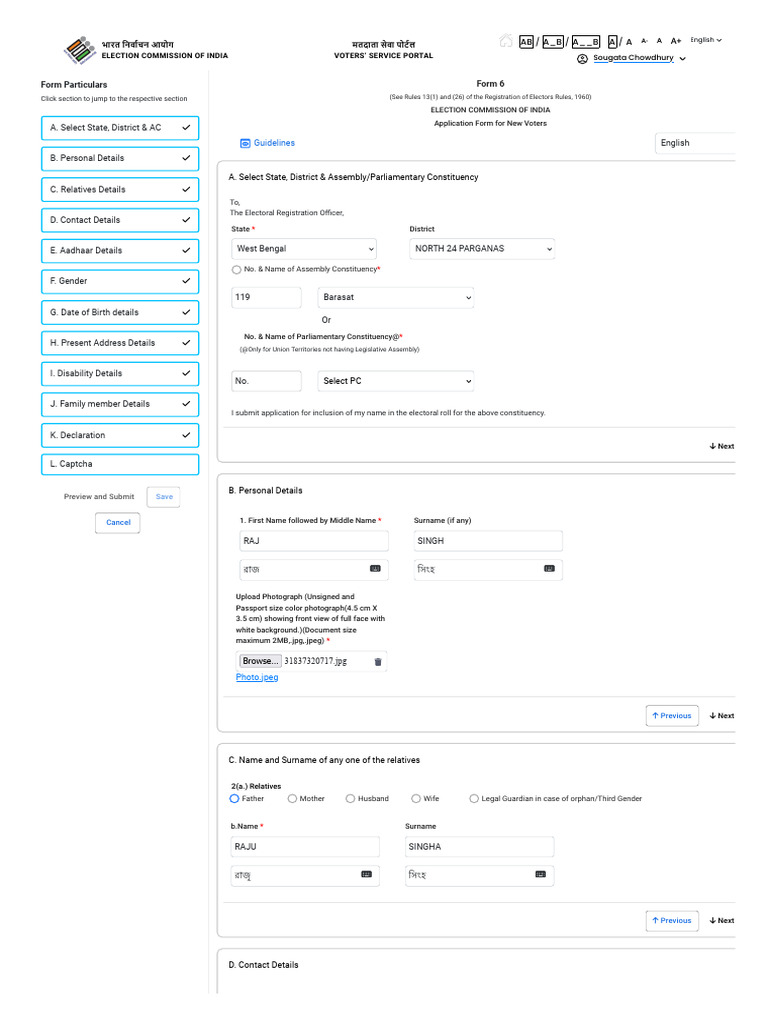Open keyboard for relative surname regional field
The image size is (768, 1024).
[x=541, y=874]
